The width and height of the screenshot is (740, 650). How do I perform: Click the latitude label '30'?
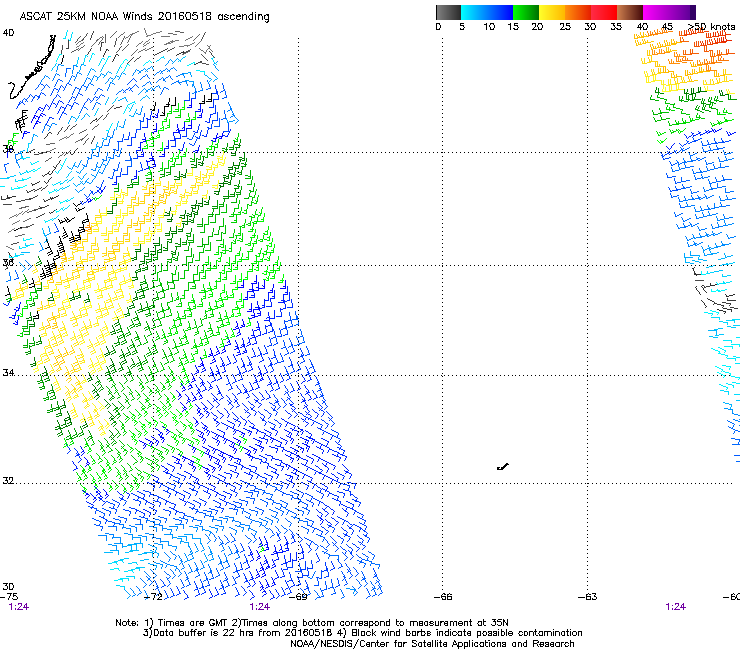pos(8,586)
